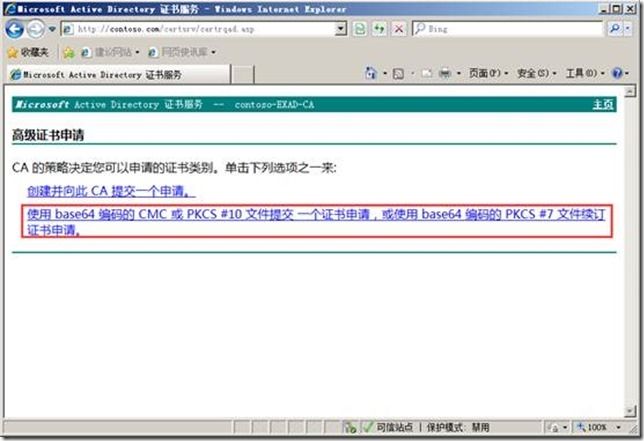Expand the Print dropdown arrow
Viewport: 644px width, 441px height.
(459, 74)
